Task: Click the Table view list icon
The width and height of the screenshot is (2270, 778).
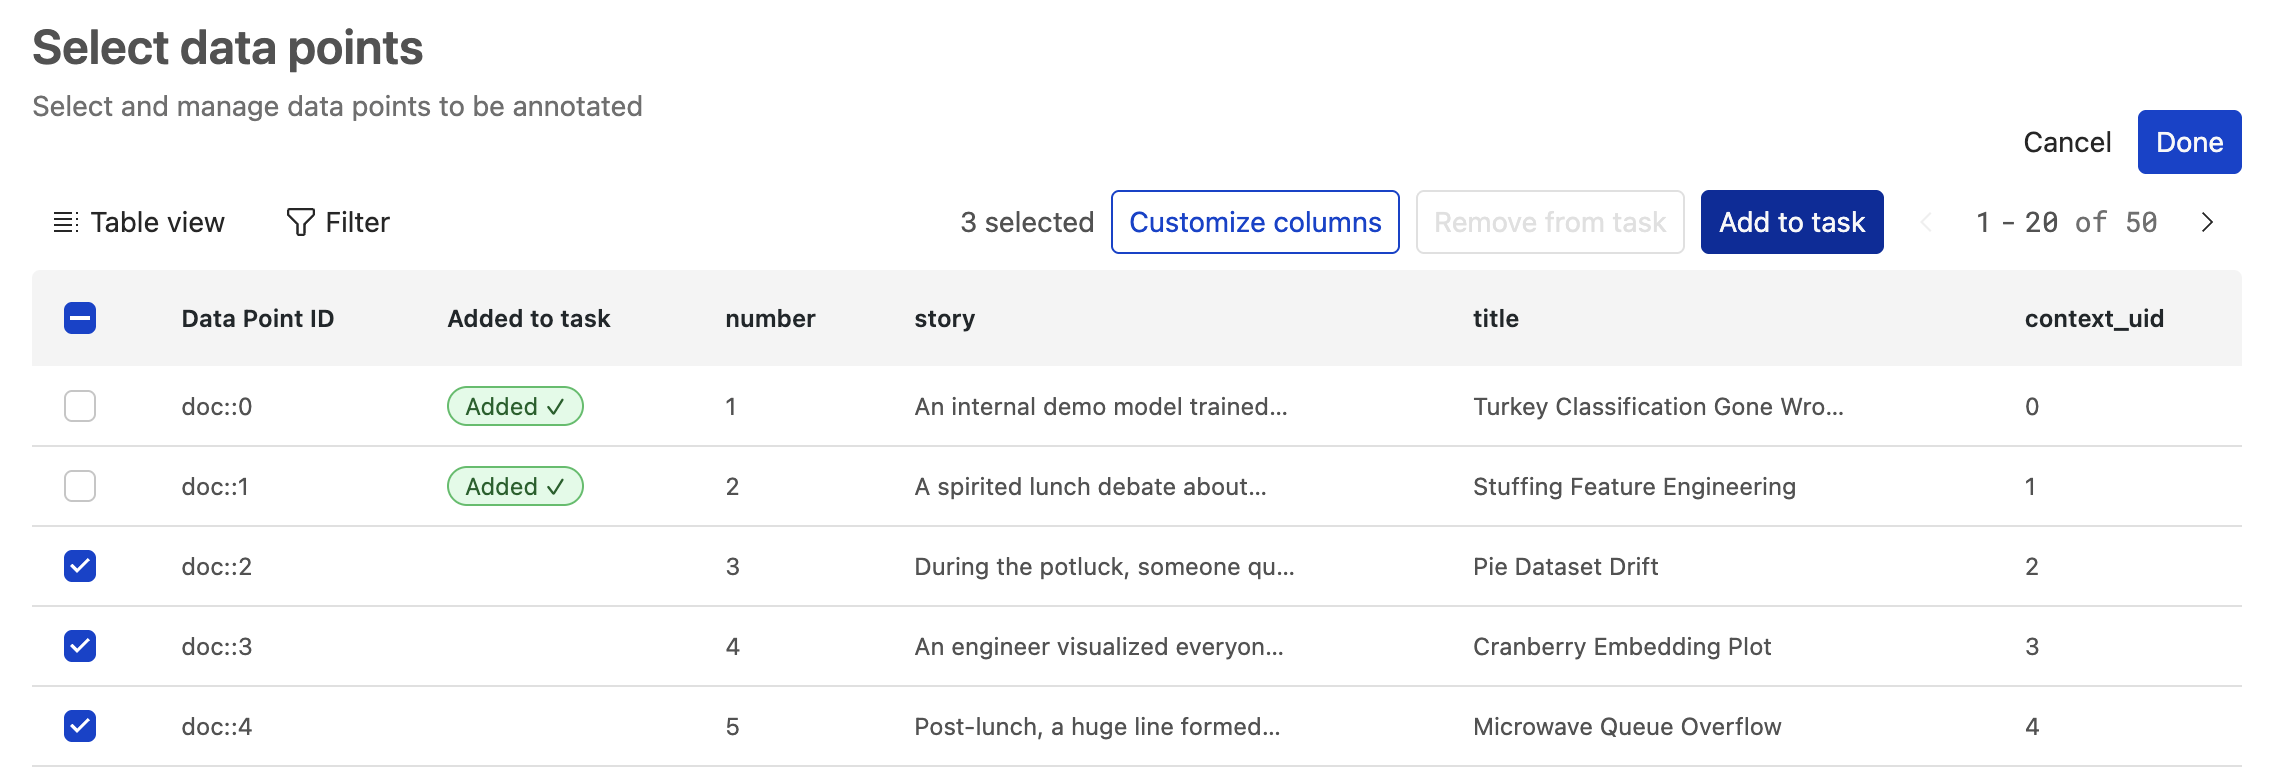Action: pos(66,222)
